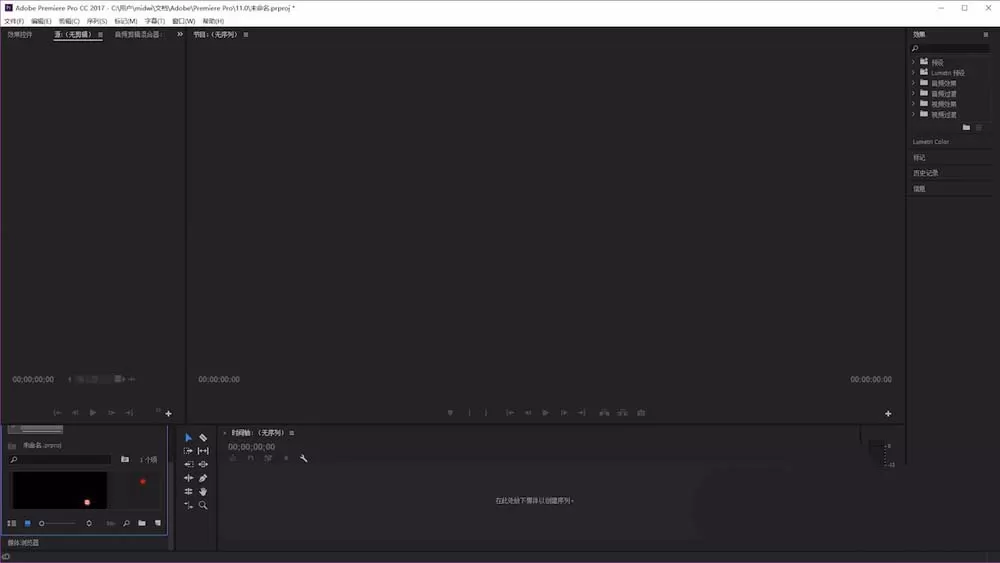Play in the source monitor
1000x563 pixels.
(93, 413)
